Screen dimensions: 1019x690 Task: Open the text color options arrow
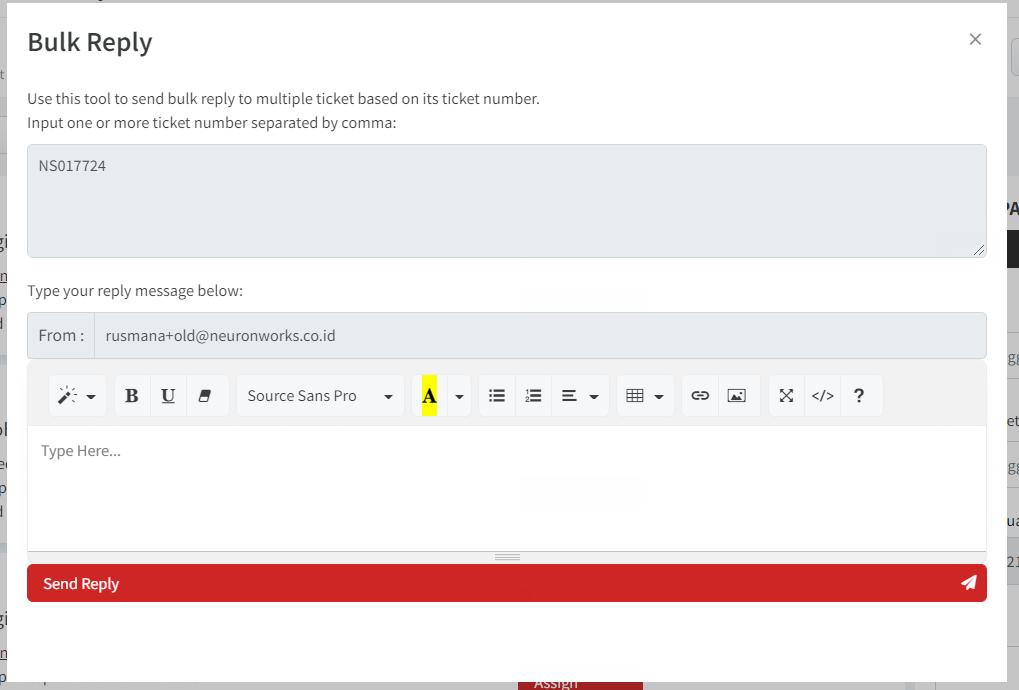[x=459, y=396]
